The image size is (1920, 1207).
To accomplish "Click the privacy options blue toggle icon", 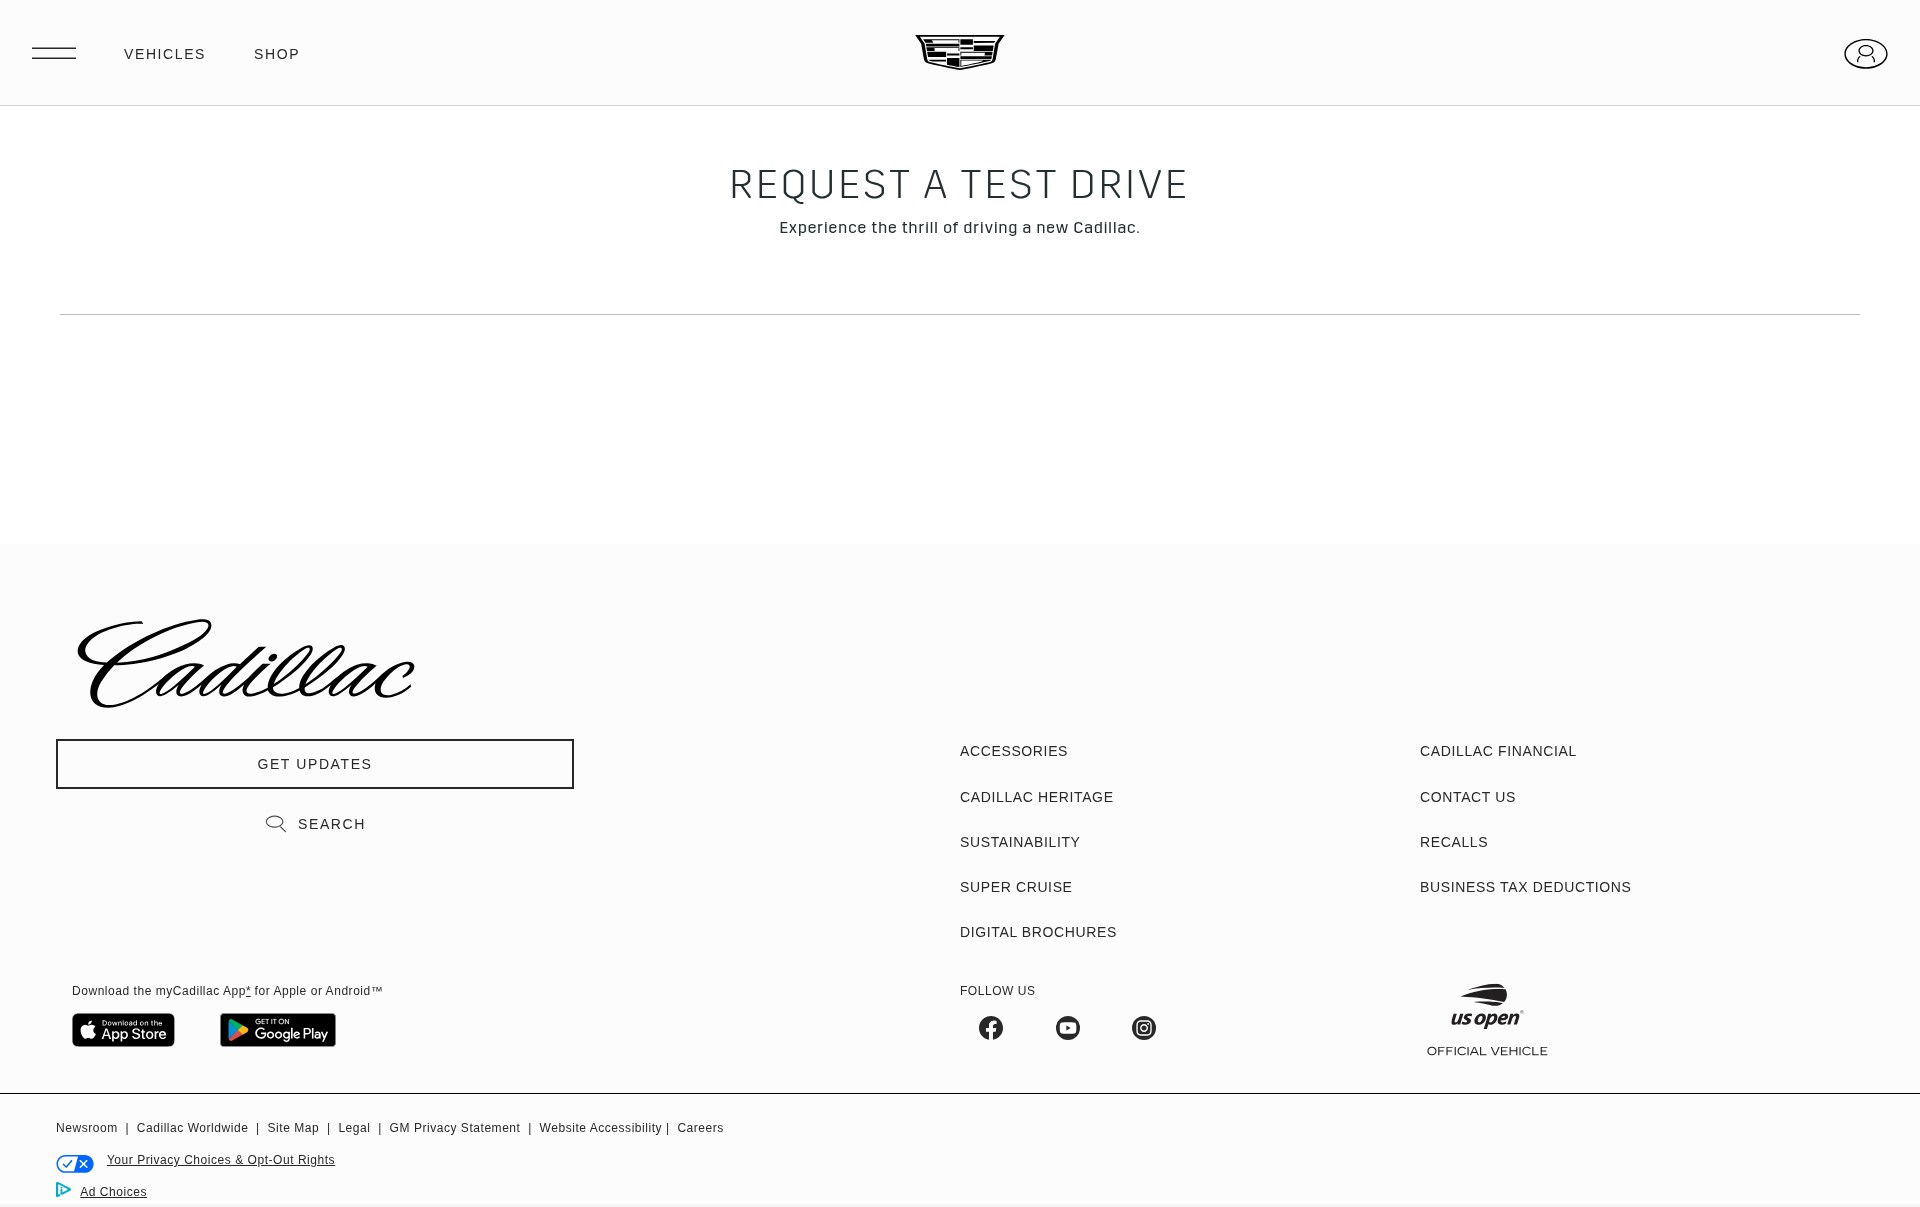I will (x=75, y=1163).
